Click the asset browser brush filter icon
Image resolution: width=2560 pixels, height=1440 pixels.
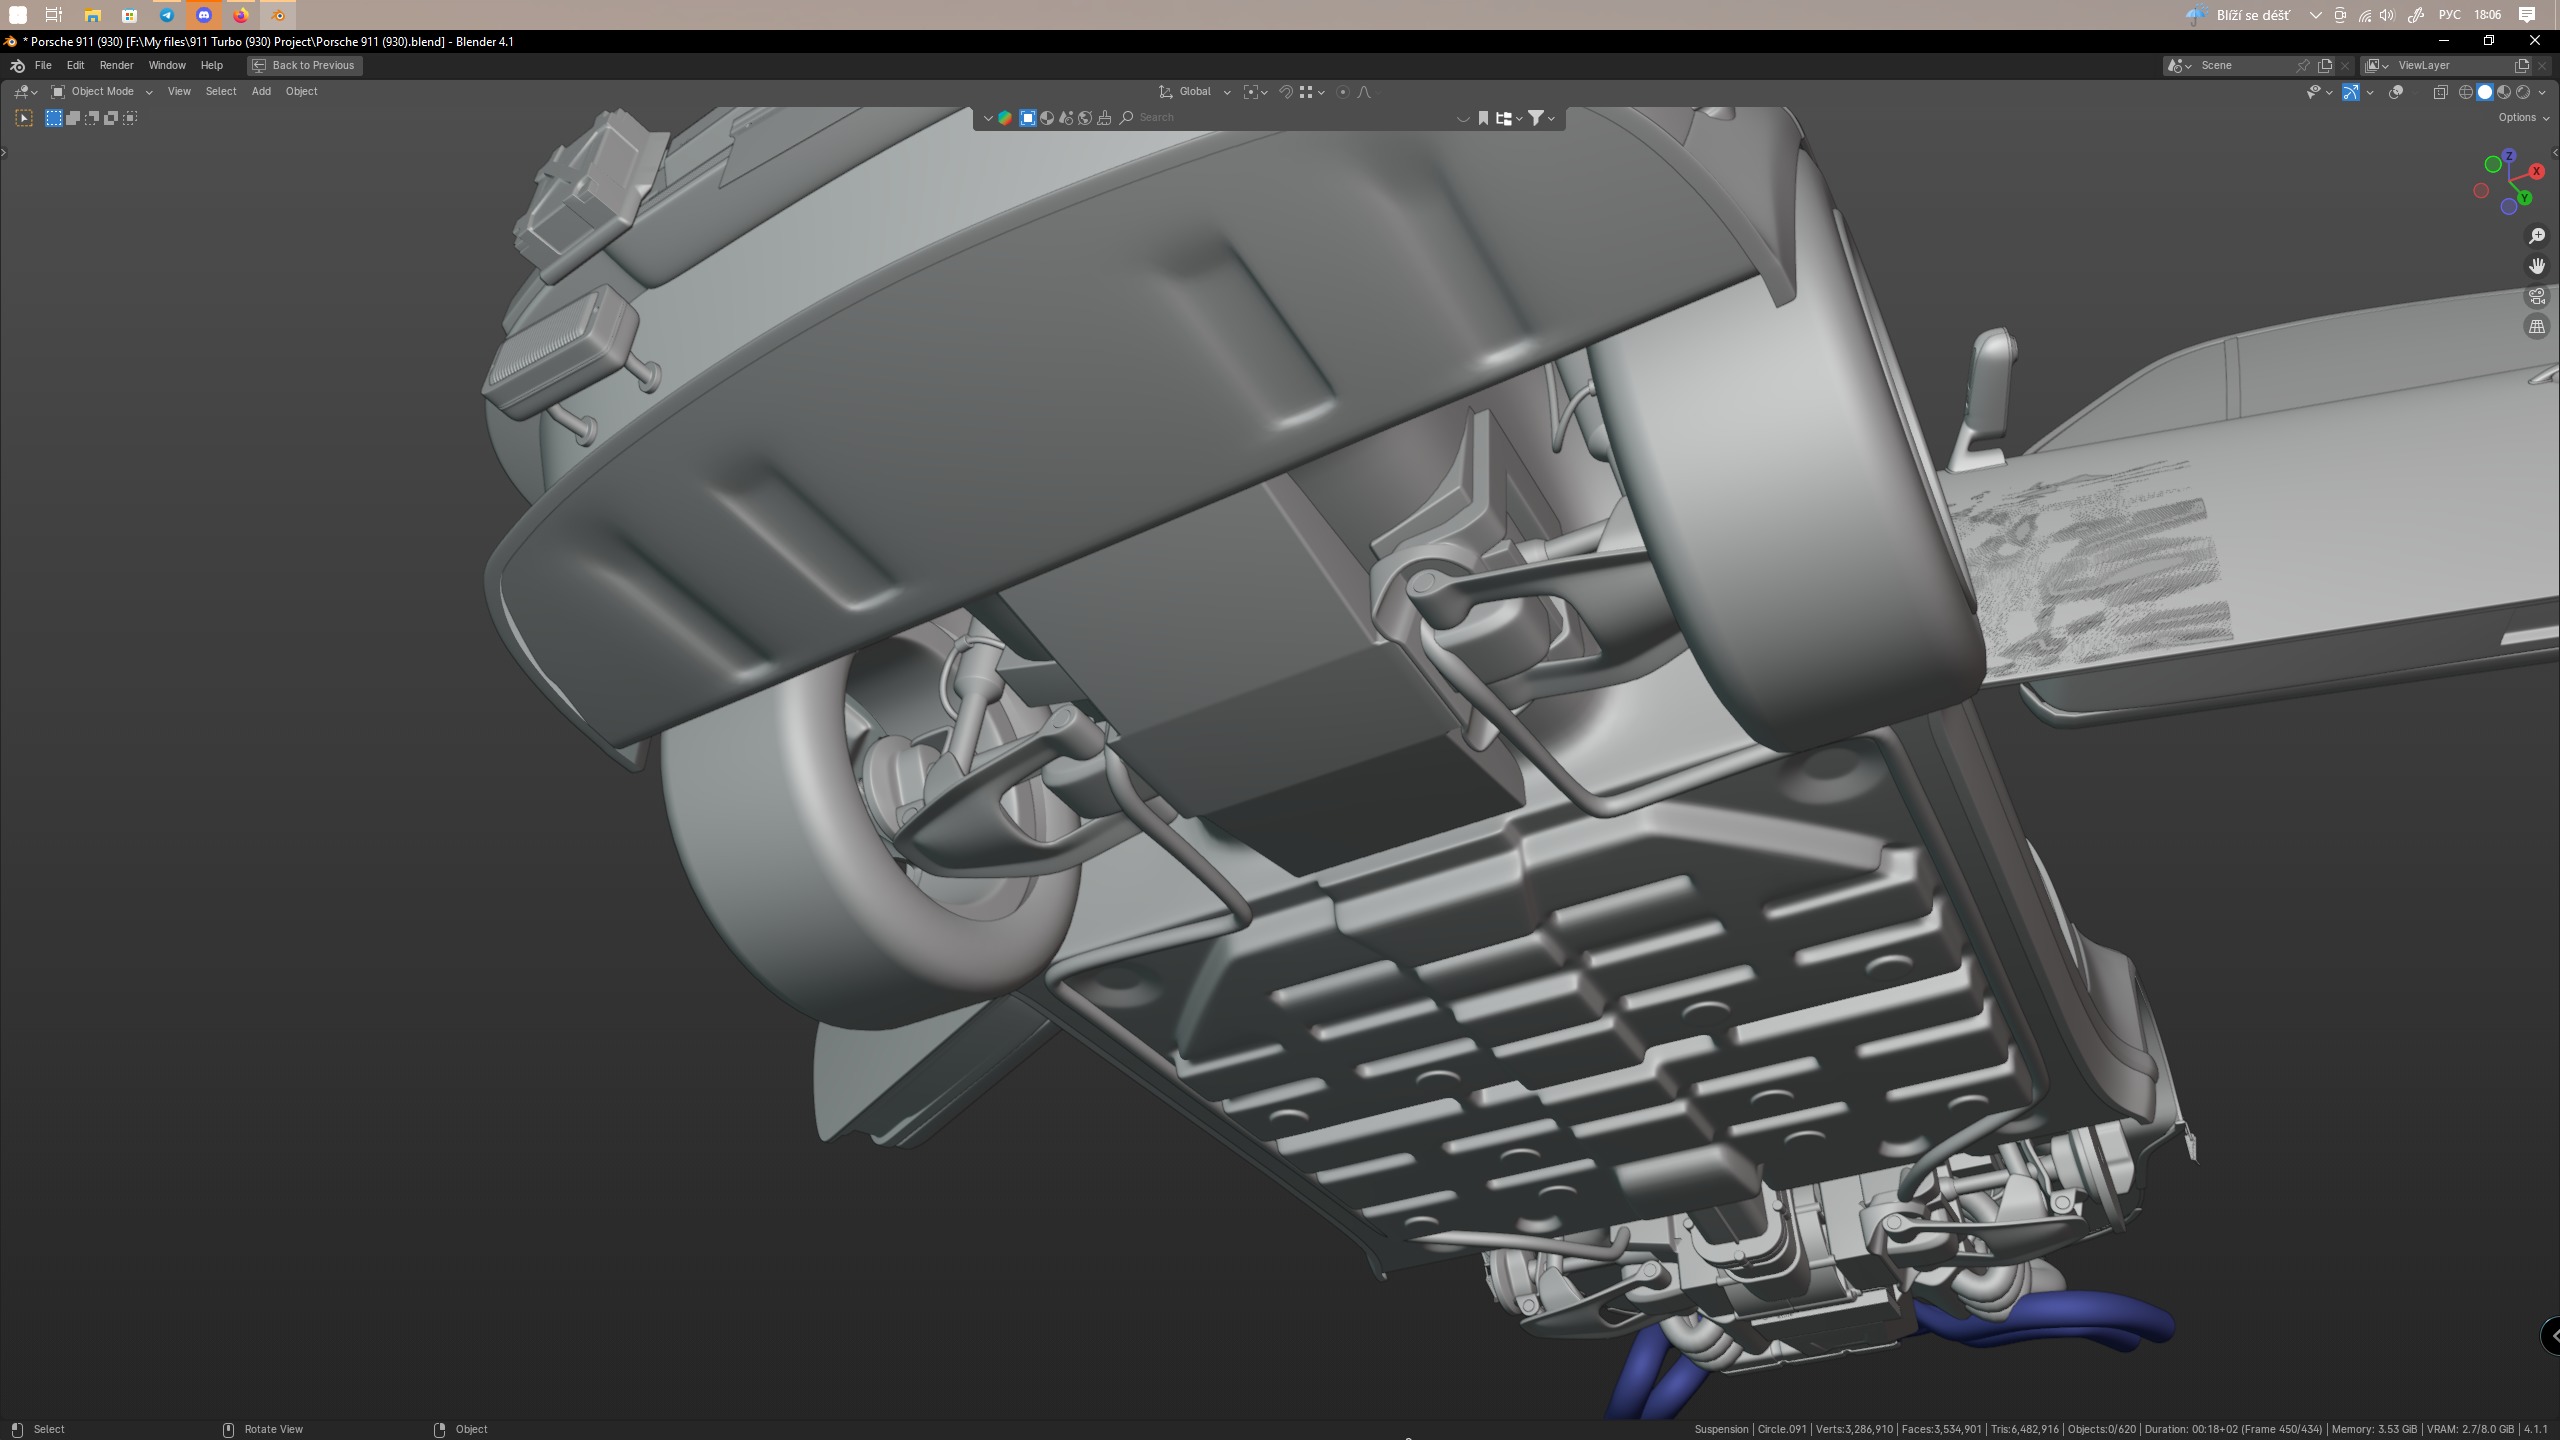tap(1104, 118)
